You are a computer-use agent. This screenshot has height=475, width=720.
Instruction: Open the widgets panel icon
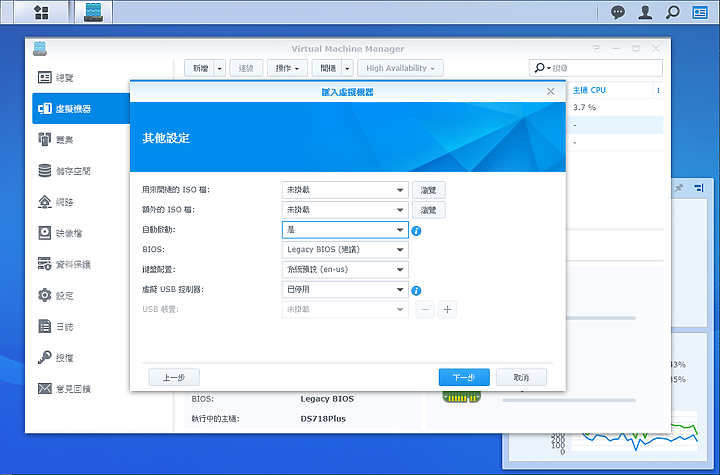700,12
